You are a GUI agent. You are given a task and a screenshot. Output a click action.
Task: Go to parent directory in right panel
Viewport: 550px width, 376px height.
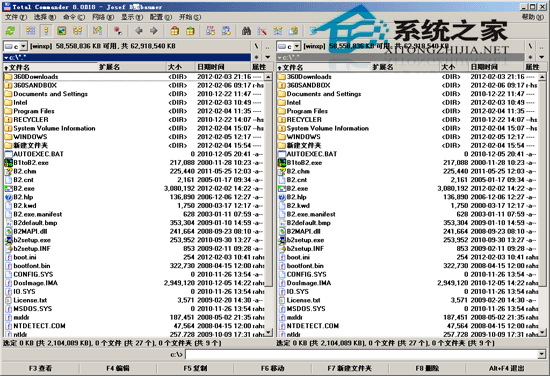(x=541, y=46)
